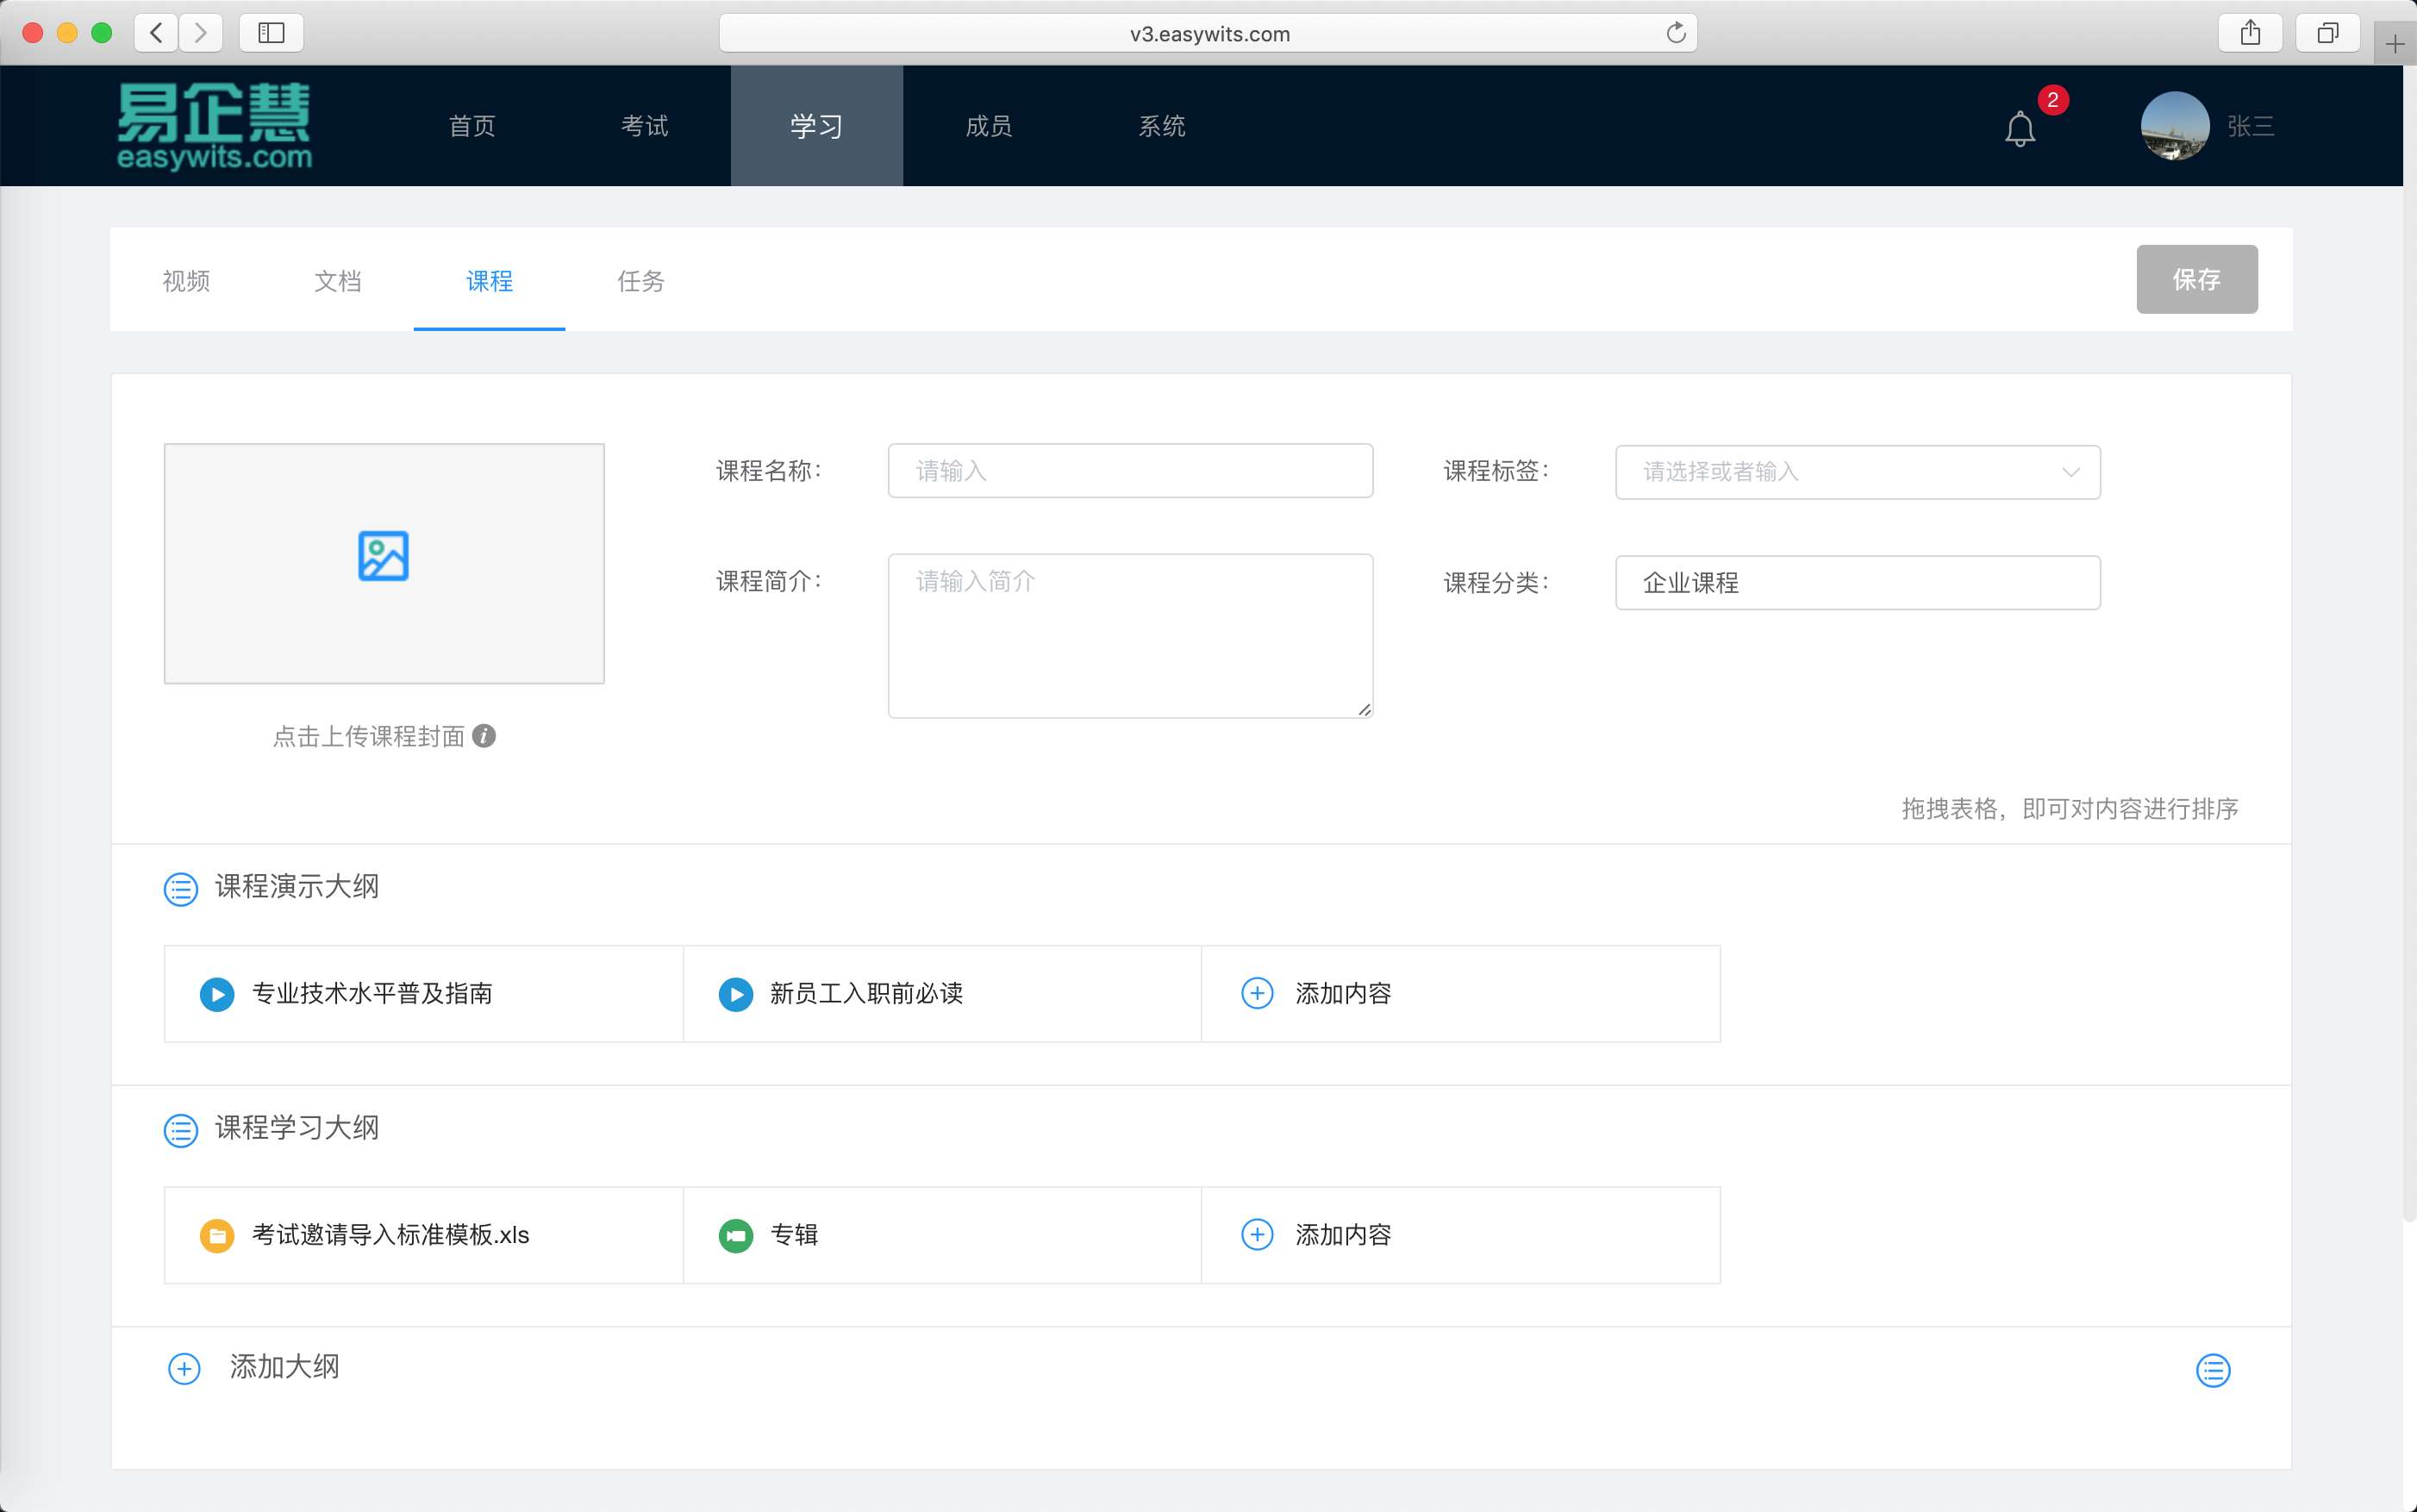Click the 保存 button

(2196, 279)
